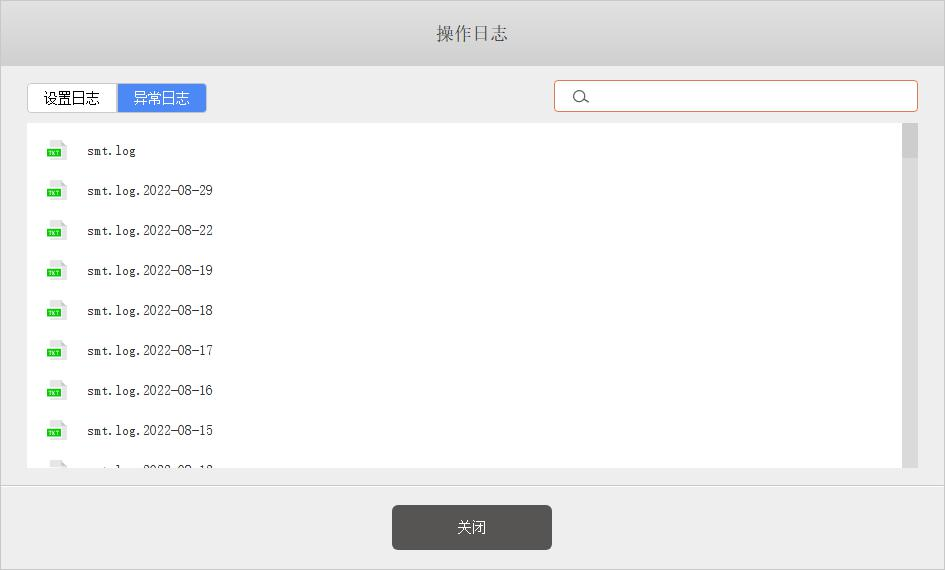Click the magnifier search icon

(x=580, y=97)
